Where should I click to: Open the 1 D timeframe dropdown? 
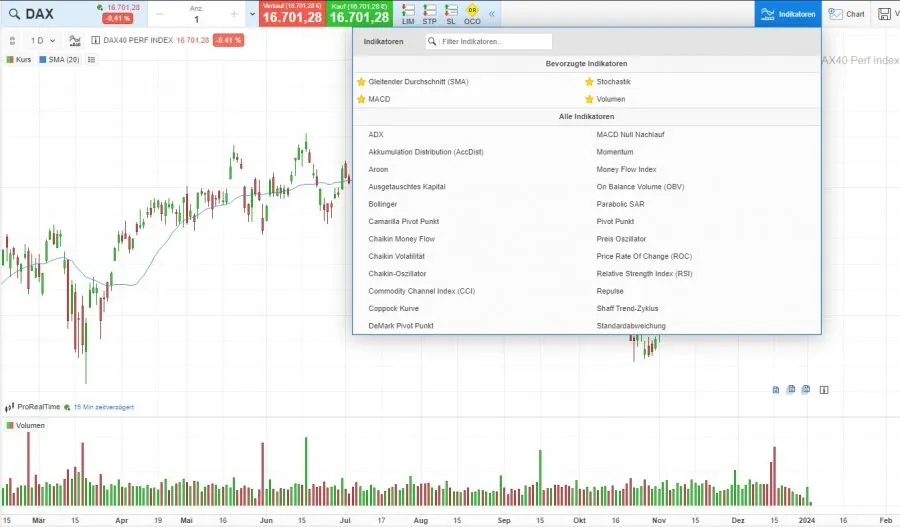(x=43, y=40)
